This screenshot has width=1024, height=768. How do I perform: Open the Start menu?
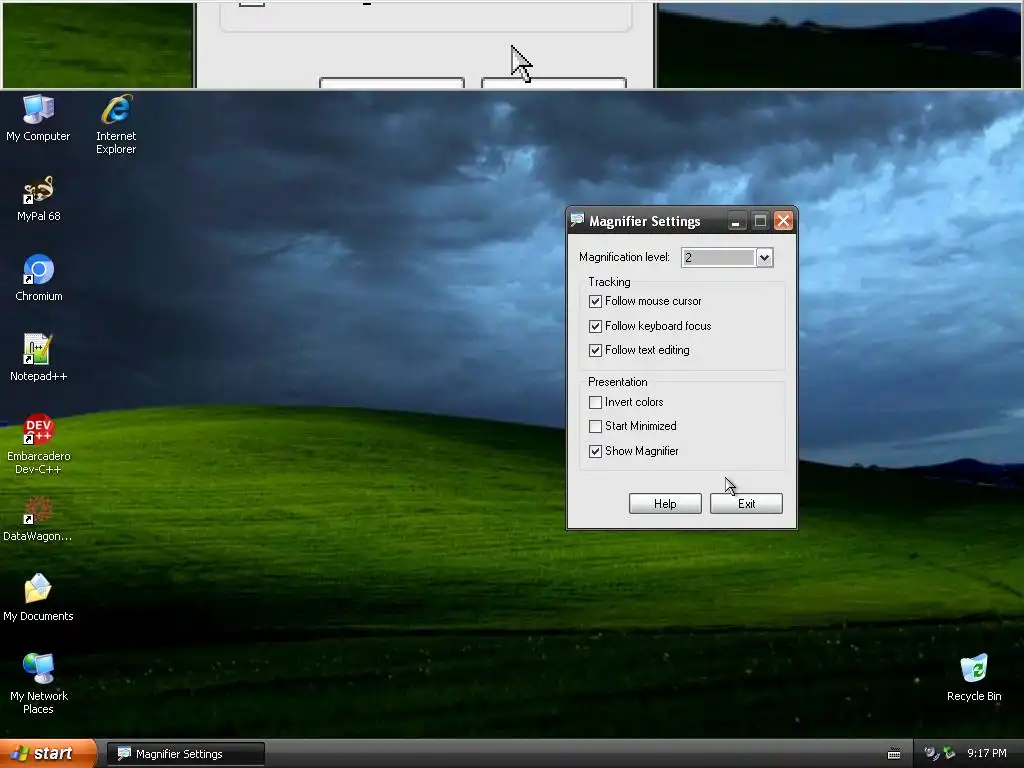tap(48, 753)
